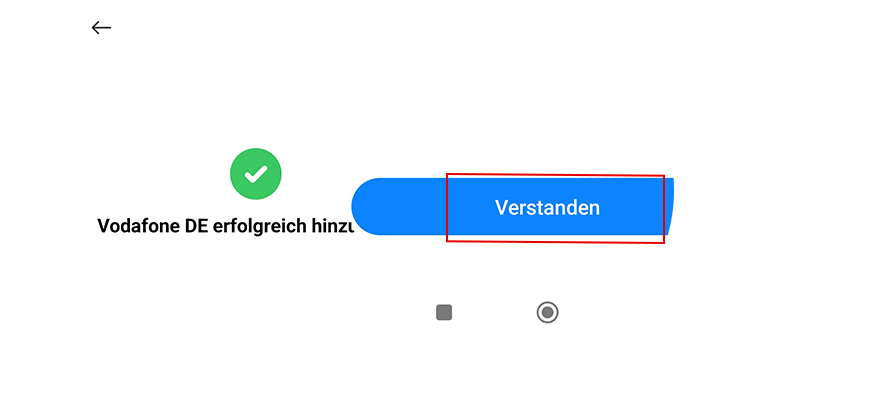Viewport: 879px width, 400px height.
Task: Click the blue Verstanden button
Action: coord(512,207)
